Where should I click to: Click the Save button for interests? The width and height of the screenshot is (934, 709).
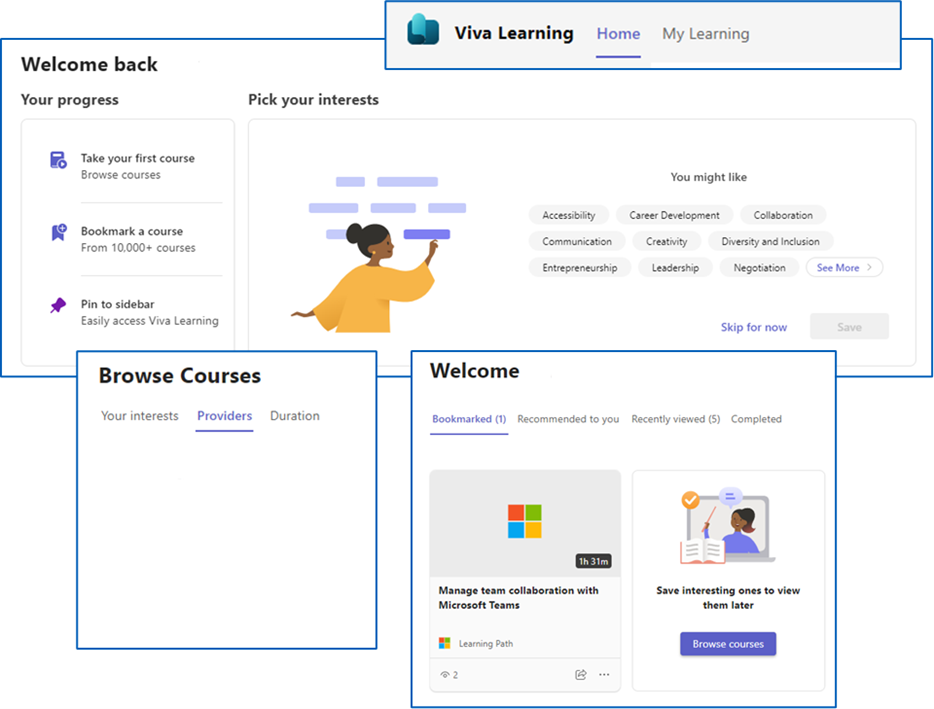pyautogui.click(x=849, y=326)
